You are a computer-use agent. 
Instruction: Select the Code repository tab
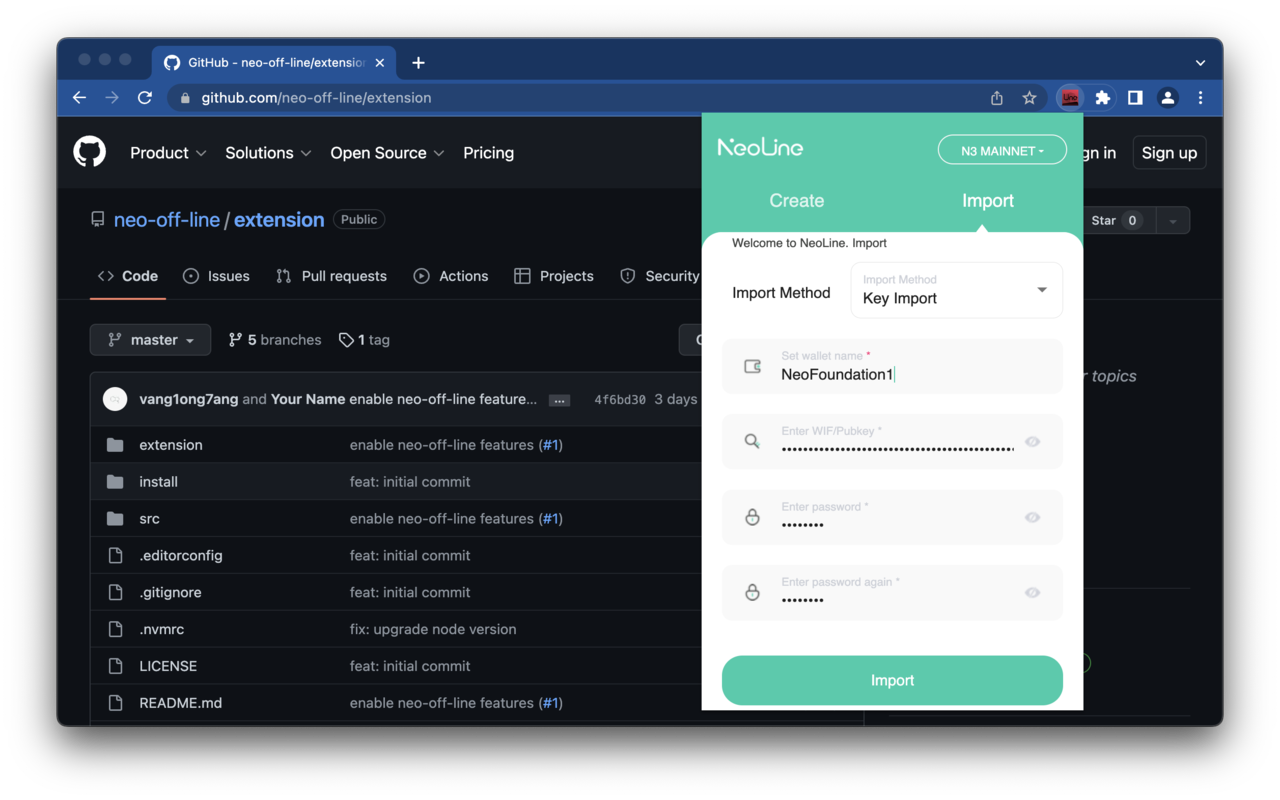click(x=128, y=276)
